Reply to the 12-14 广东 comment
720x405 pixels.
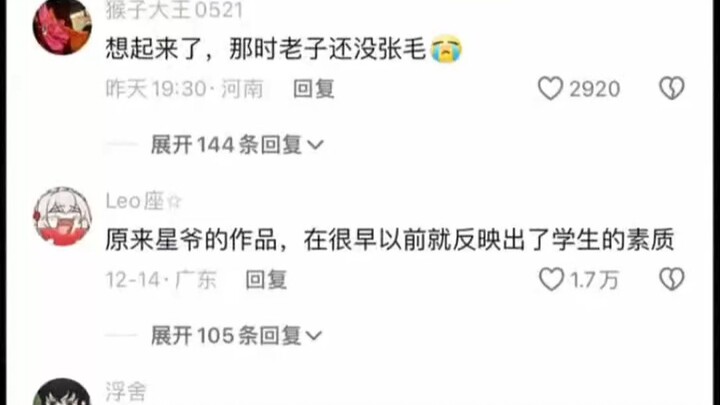[266, 280]
